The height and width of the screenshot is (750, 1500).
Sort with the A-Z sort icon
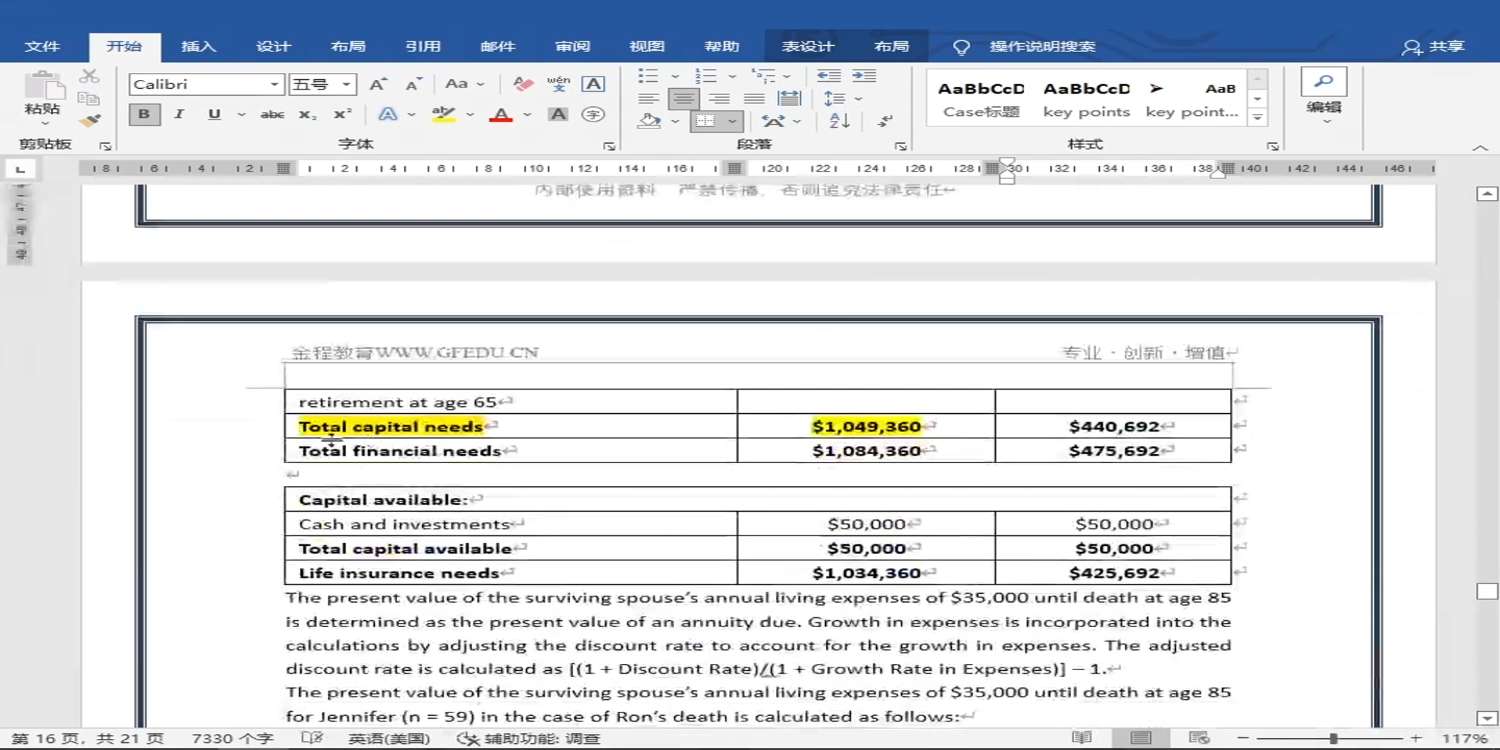pyautogui.click(x=840, y=121)
